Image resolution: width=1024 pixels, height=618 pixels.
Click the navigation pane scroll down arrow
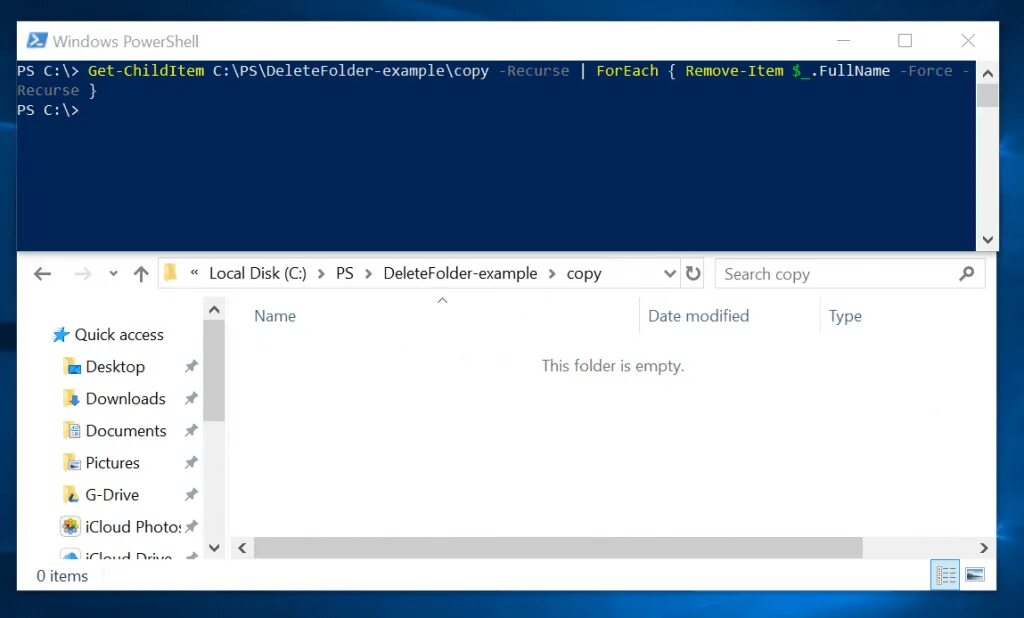point(214,547)
